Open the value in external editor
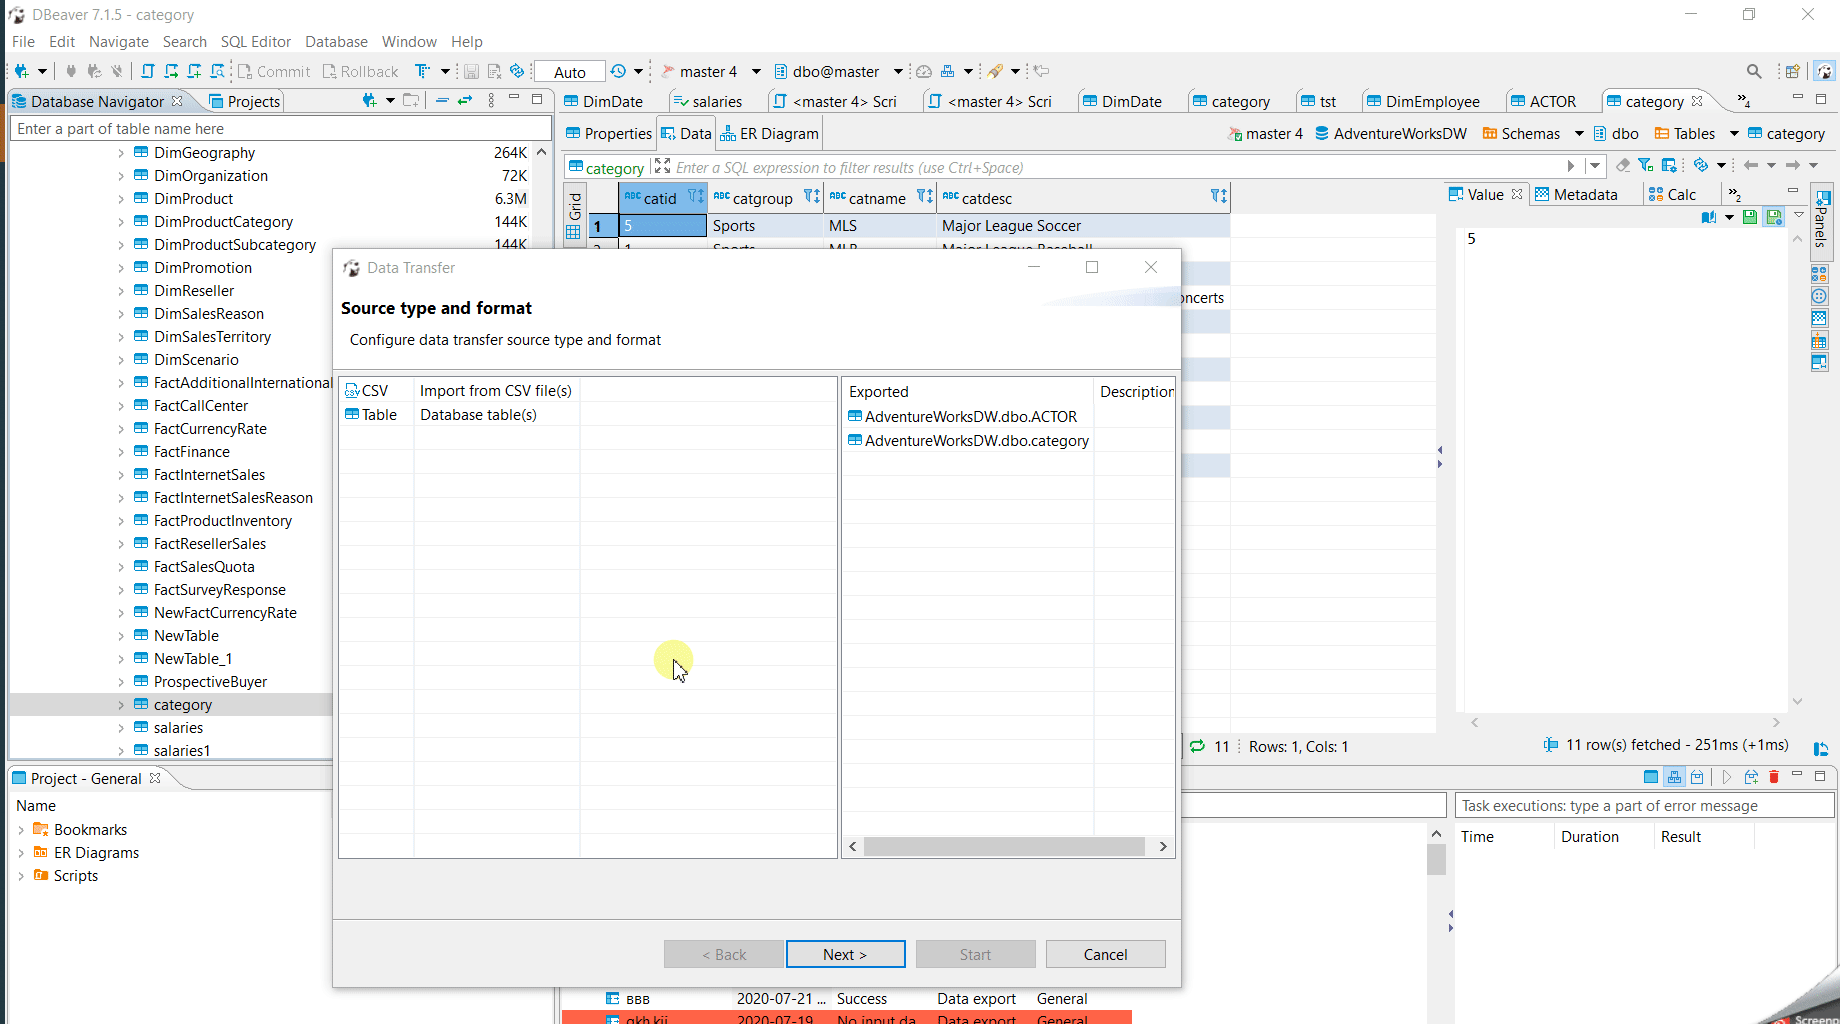The image size is (1840, 1024). coord(1709,217)
